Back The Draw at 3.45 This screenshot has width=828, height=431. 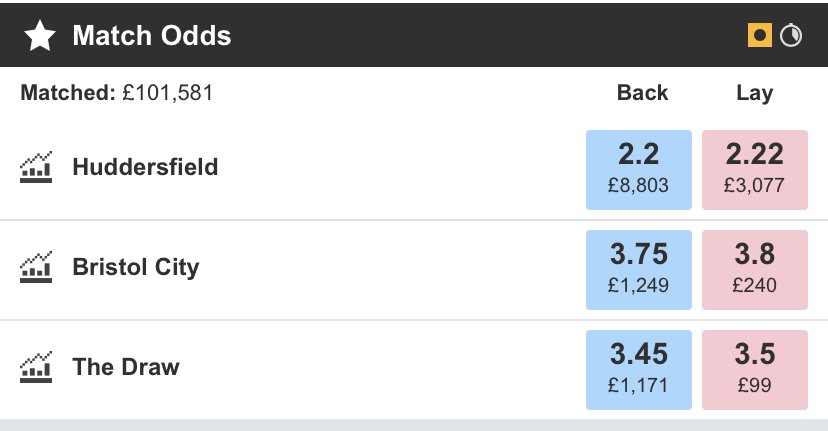[x=639, y=370]
